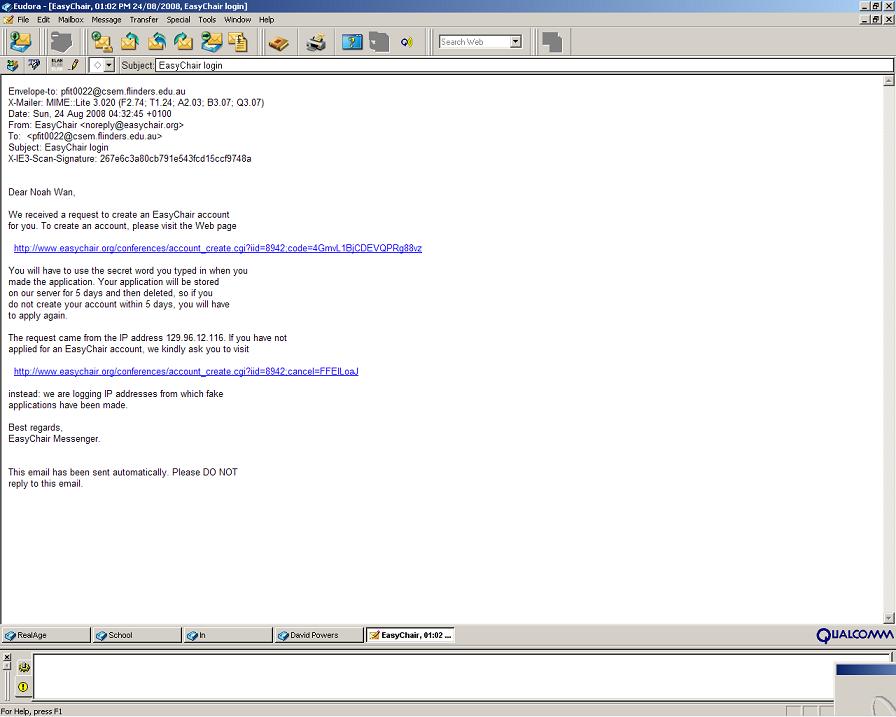The image size is (896, 717).
Task: Expand the Search Web dropdown arrow
Action: click(x=515, y=42)
